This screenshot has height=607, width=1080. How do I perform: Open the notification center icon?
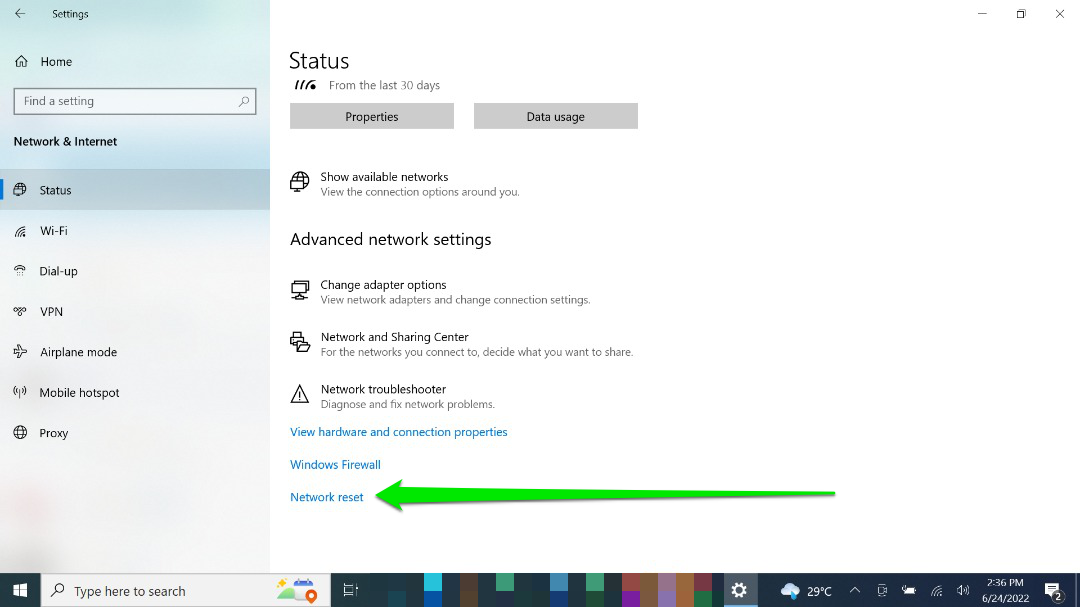(x=1053, y=591)
